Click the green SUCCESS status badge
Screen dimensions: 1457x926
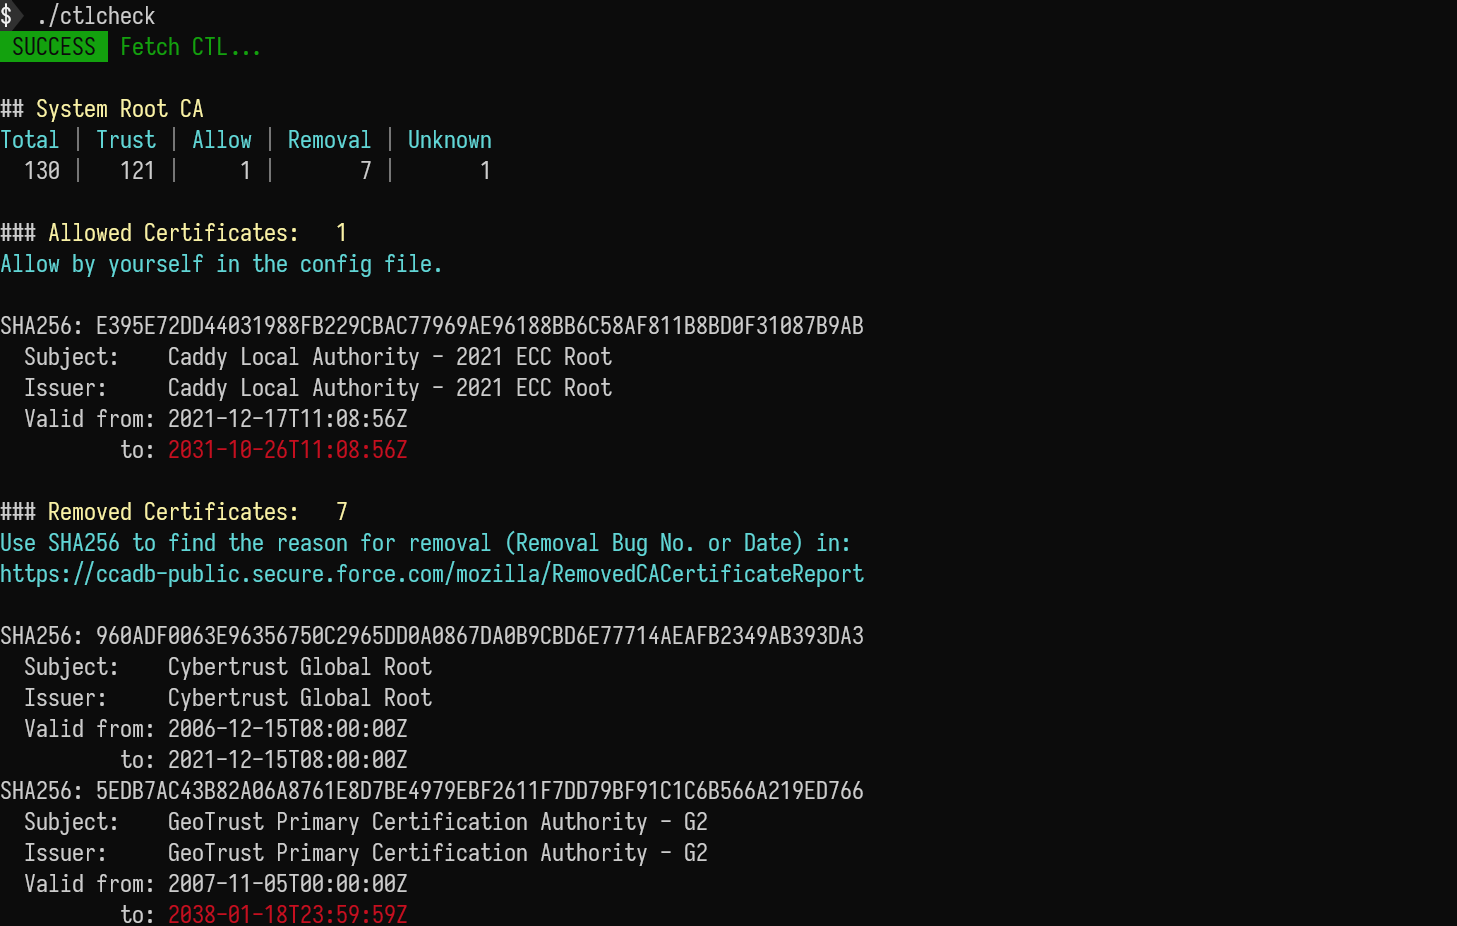[x=54, y=47]
